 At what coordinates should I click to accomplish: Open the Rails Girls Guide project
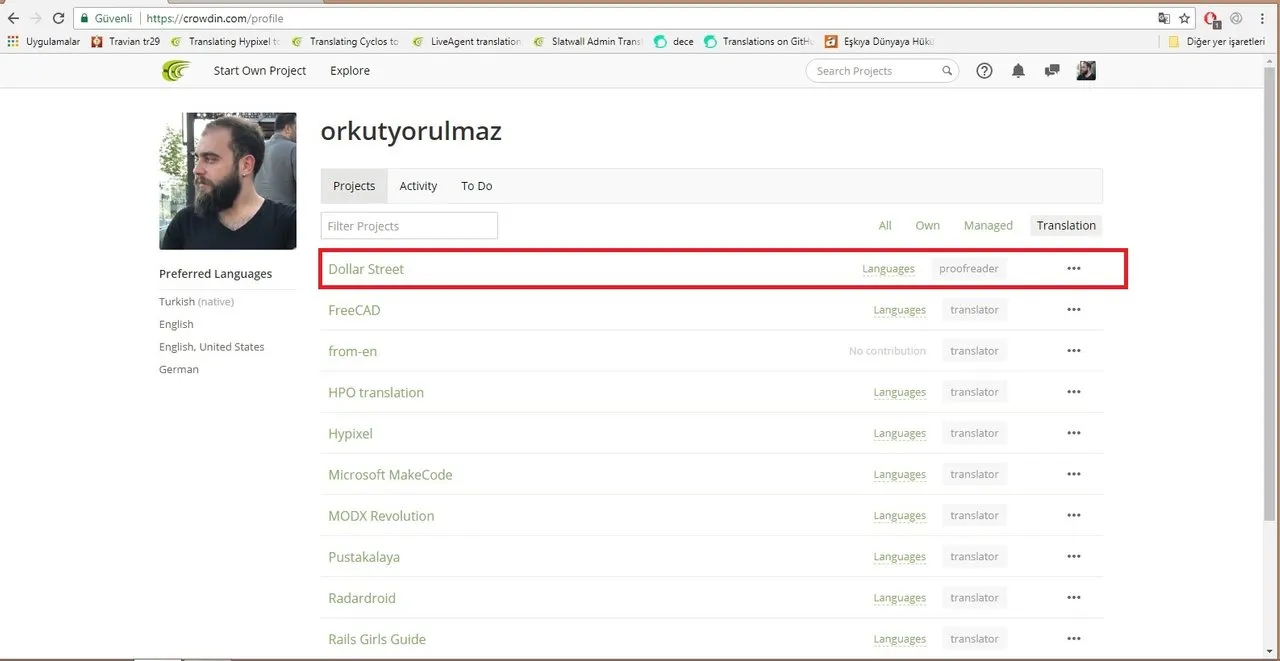coord(377,639)
